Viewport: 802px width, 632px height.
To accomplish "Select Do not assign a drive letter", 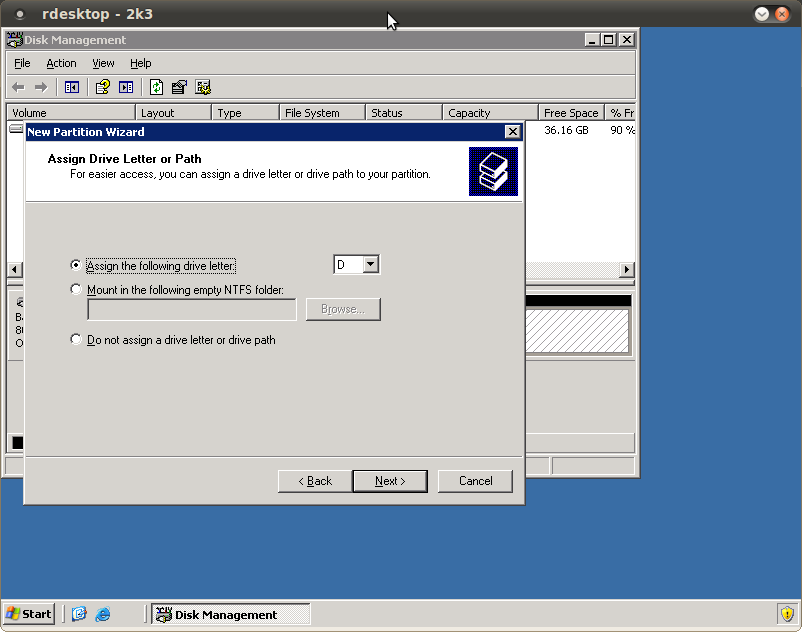I will tap(76, 339).
